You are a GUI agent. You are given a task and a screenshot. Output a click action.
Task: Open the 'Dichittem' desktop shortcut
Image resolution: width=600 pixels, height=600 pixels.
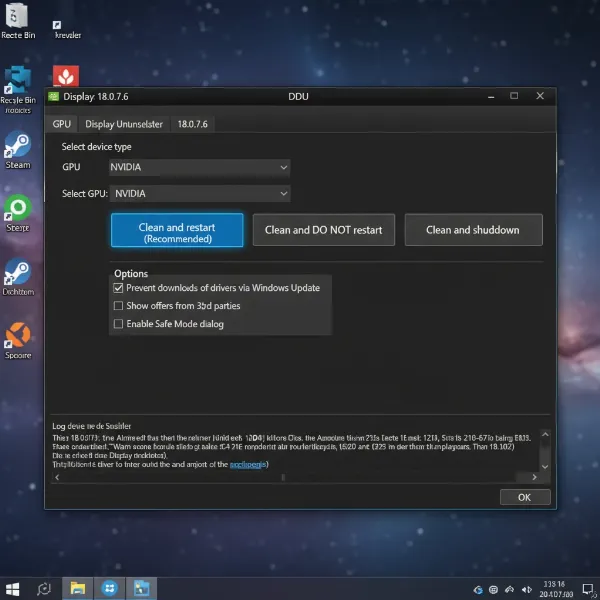pyautogui.click(x=18, y=277)
